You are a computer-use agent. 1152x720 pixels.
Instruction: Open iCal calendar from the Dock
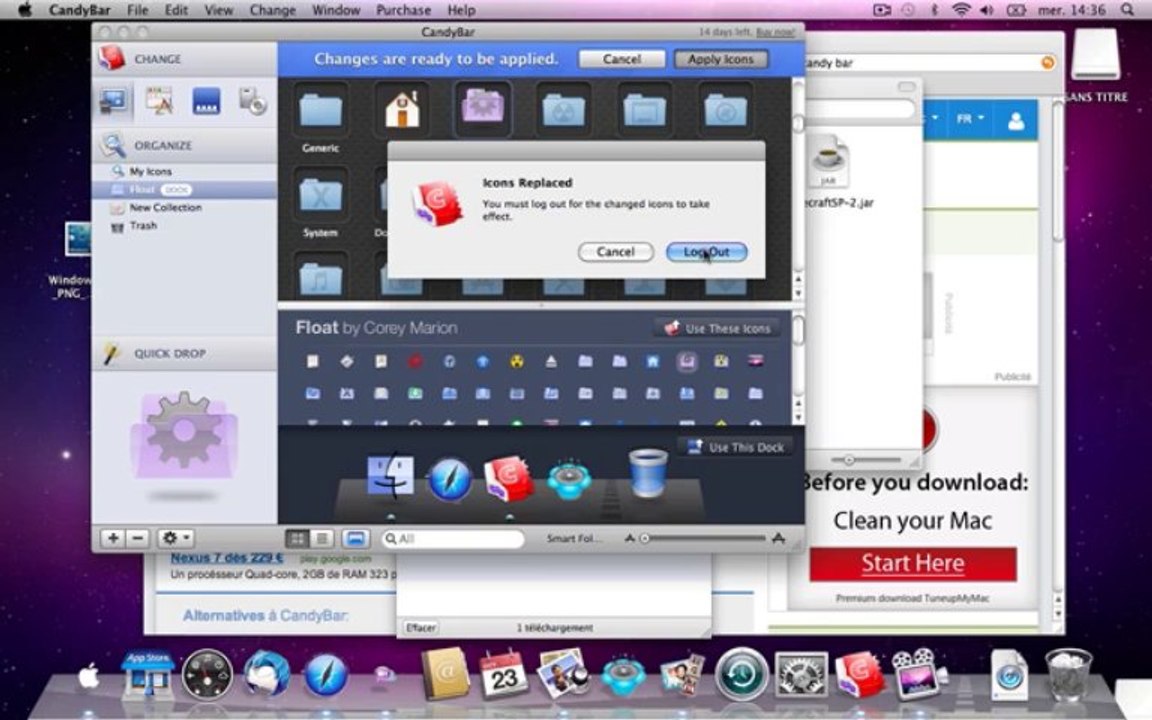coord(503,675)
